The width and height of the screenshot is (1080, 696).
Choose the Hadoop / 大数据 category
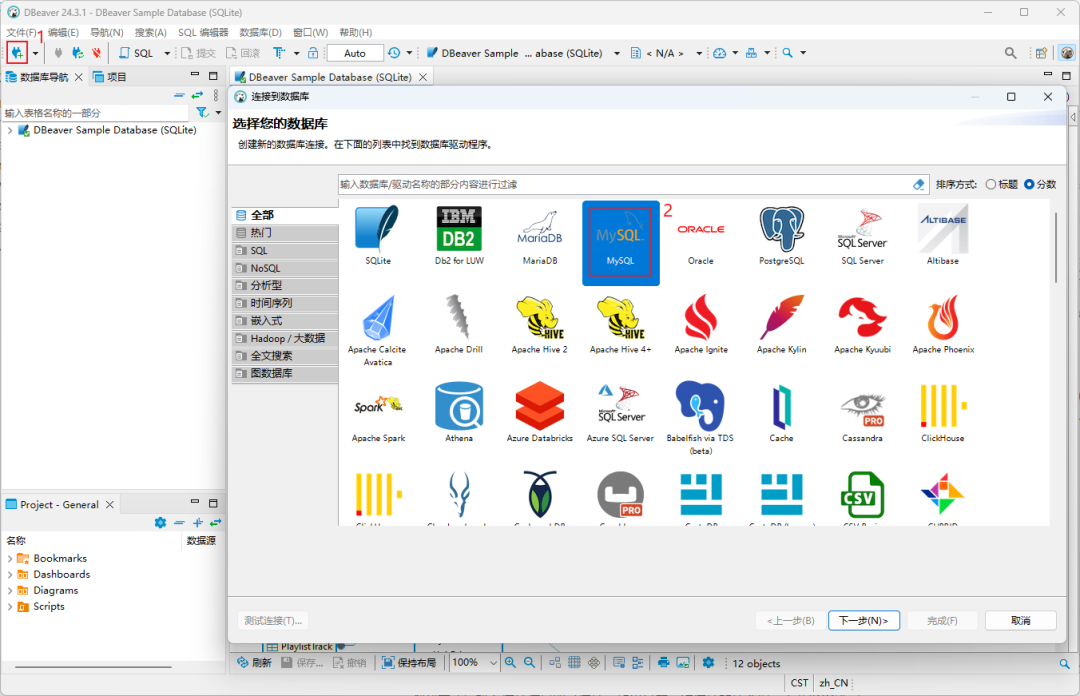pos(285,338)
